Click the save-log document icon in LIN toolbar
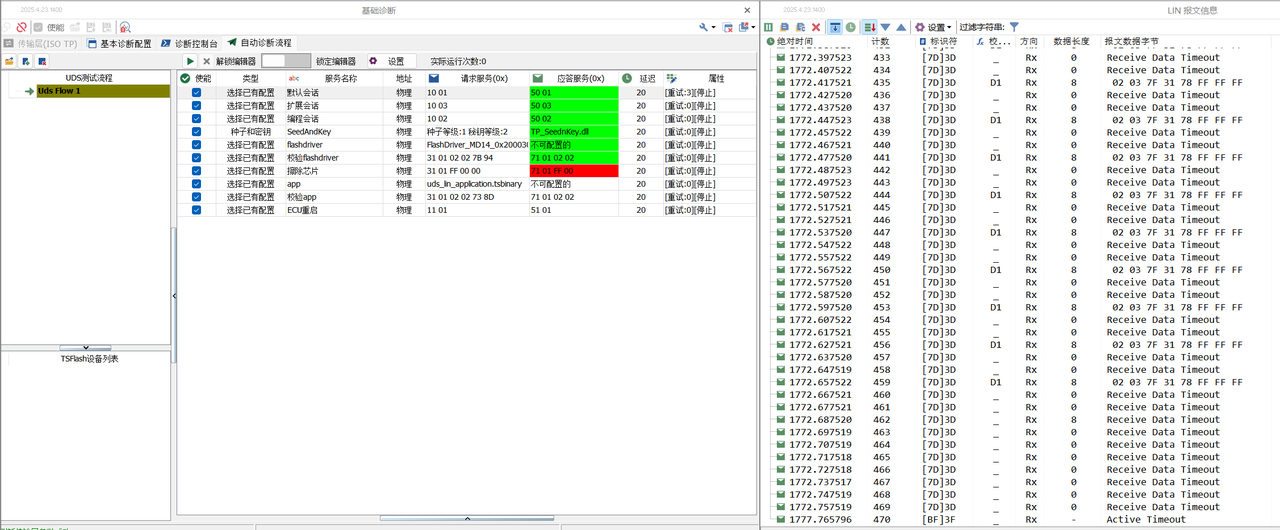Image resolution: width=1280 pixels, height=530 pixels. pyautogui.click(x=800, y=27)
